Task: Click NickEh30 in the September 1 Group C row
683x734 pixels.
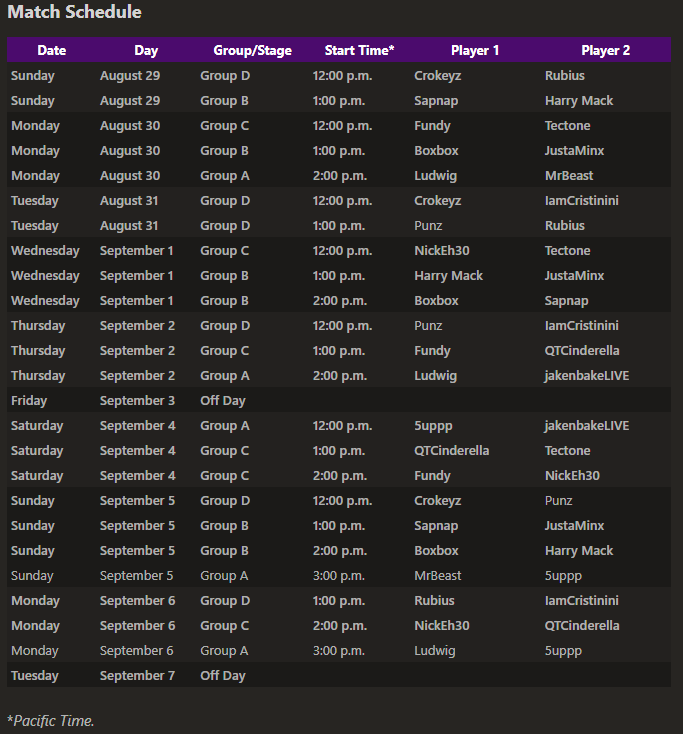Action: tap(441, 250)
